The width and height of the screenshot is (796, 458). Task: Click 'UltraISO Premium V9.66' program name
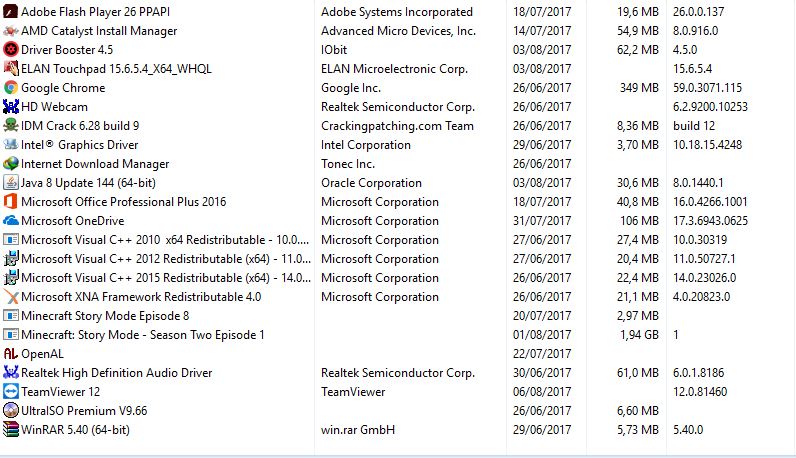pos(84,411)
